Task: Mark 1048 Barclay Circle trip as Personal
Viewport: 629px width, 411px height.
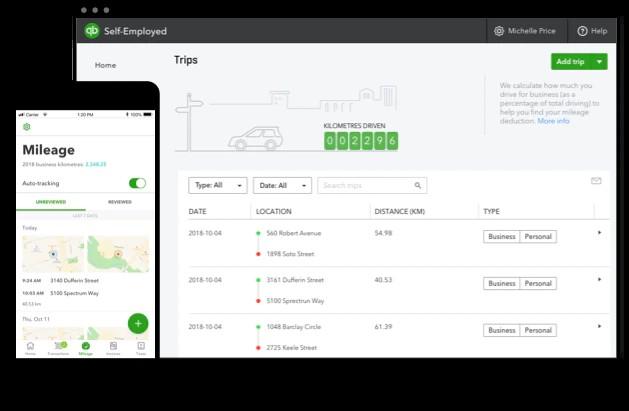Action: coord(538,330)
